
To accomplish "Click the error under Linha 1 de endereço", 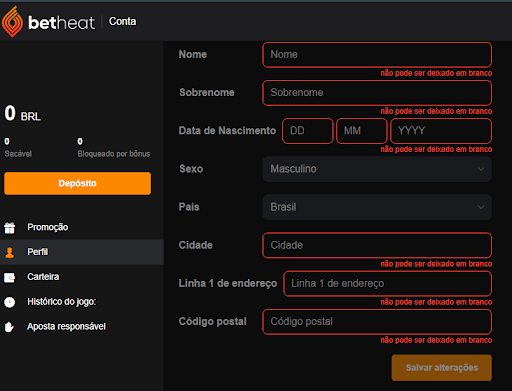I will (x=436, y=302).
